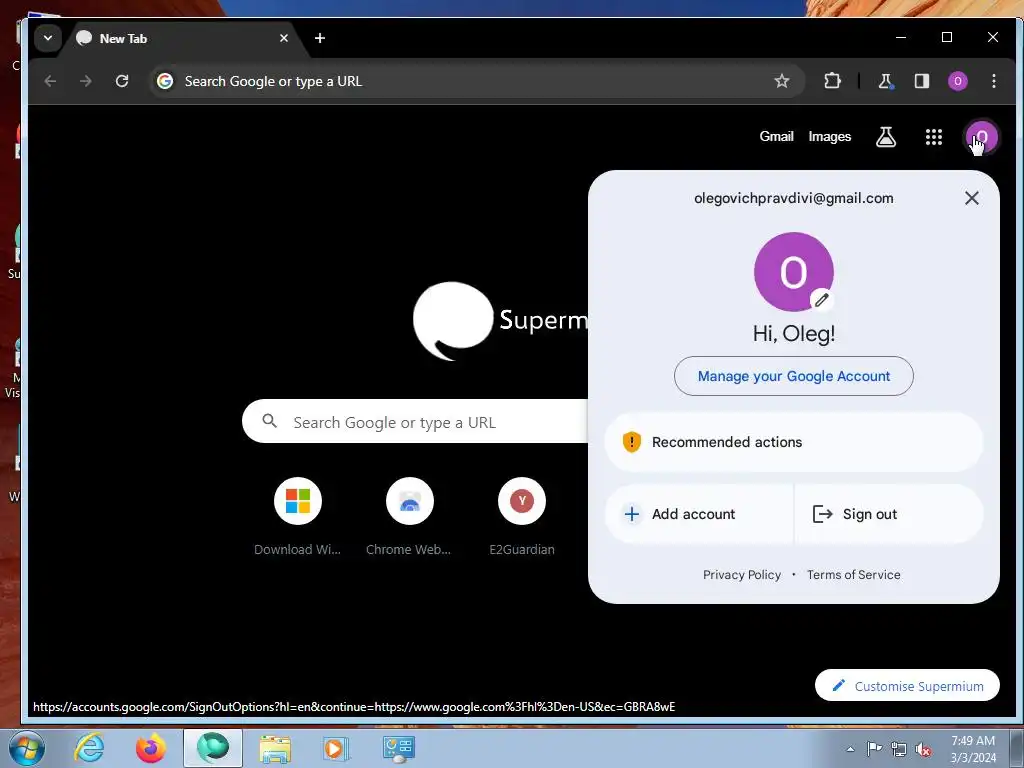1024x768 pixels.
Task: Open the Images link
Action: click(829, 136)
